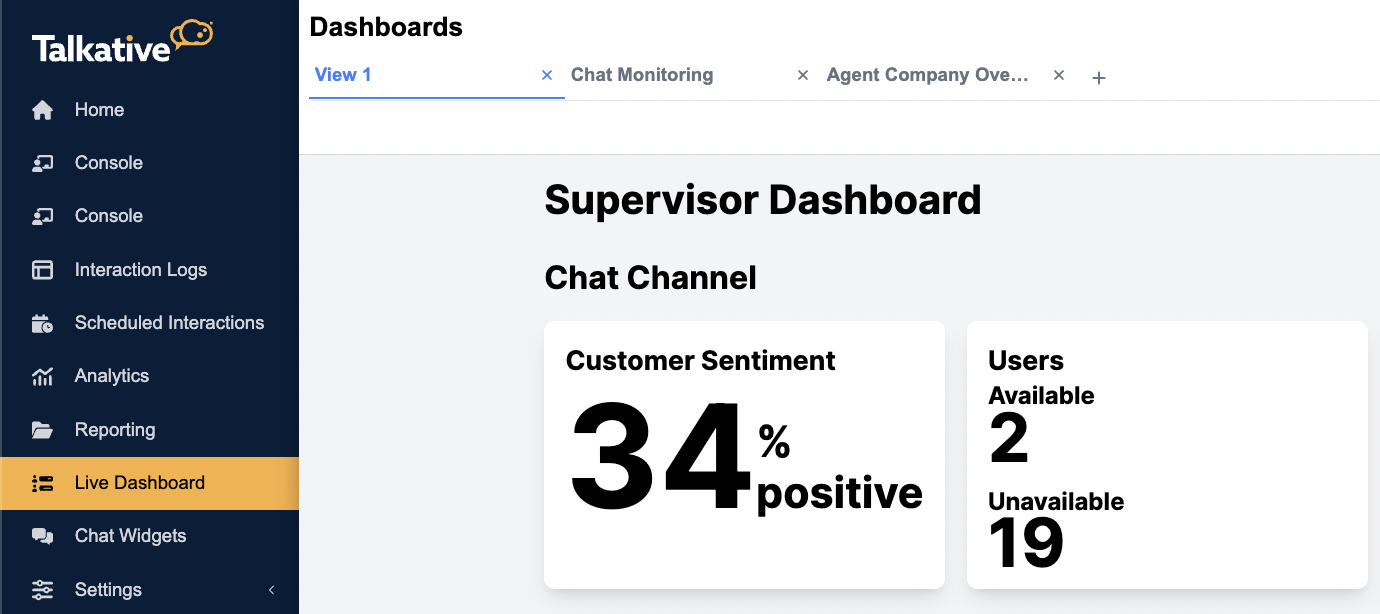This screenshot has width=1380, height=614.
Task: Click the Reporting folder icon
Action: pos(42,430)
